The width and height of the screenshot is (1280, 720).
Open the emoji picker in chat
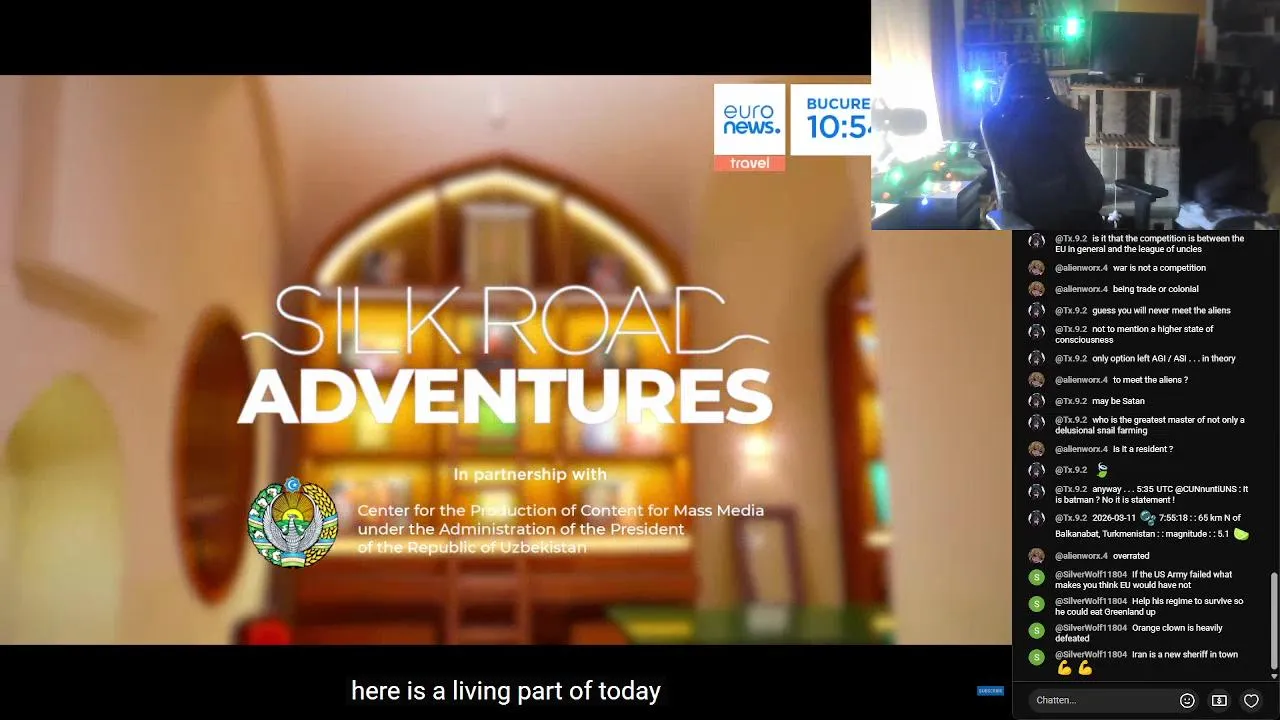[x=1187, y=701]
